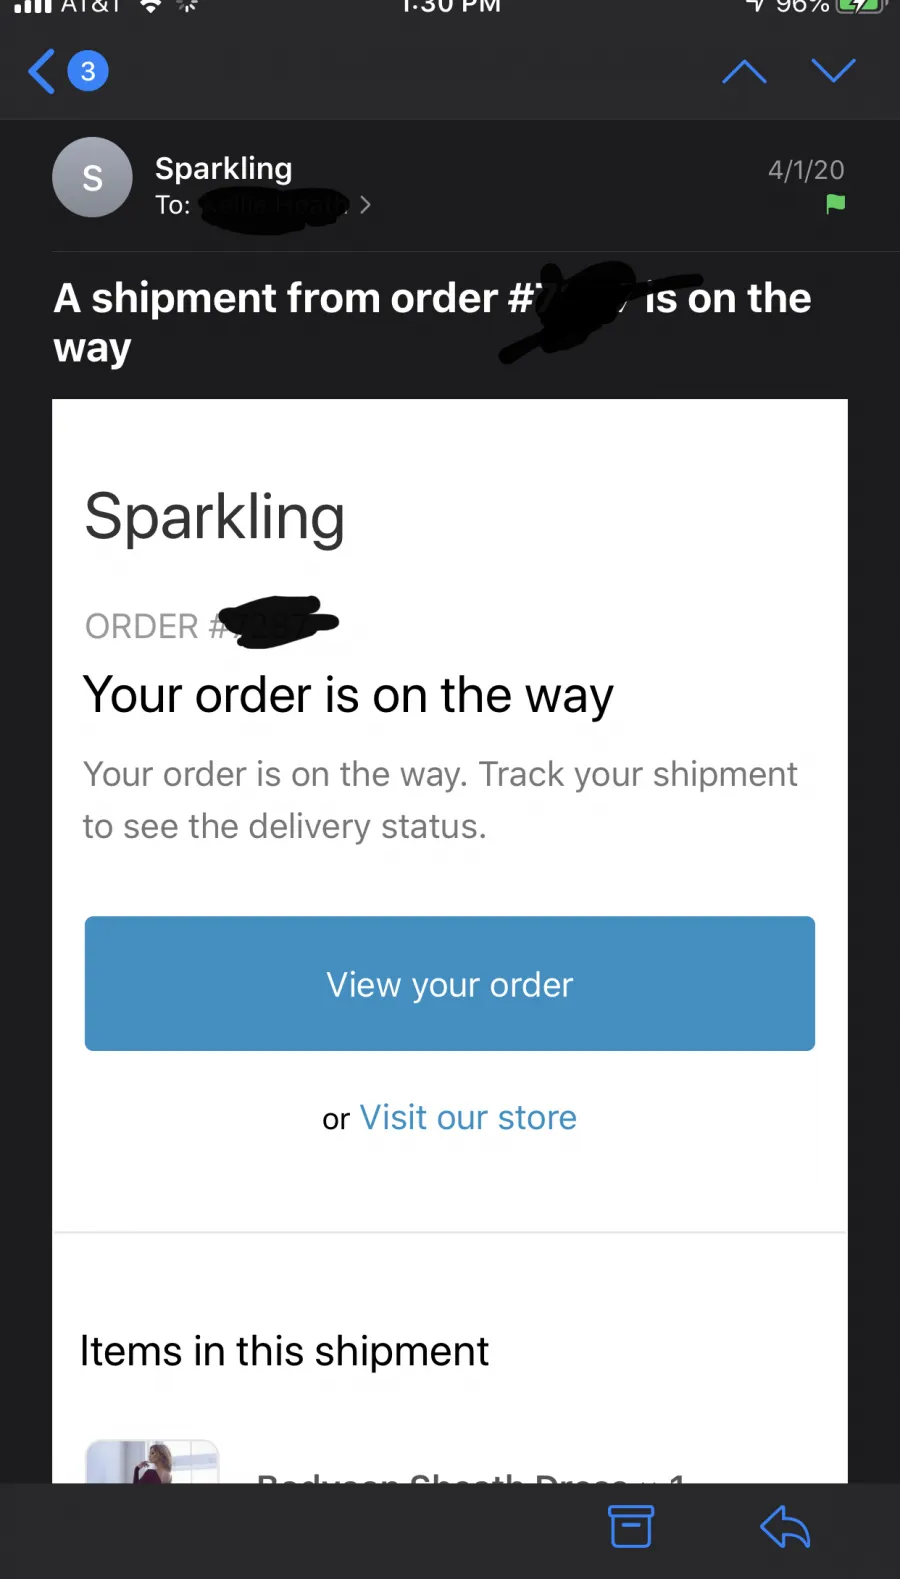The height and width of the screenshot is (1579, 900).
Task: Tap the ORDER number label
Action: tap(212, 625)
